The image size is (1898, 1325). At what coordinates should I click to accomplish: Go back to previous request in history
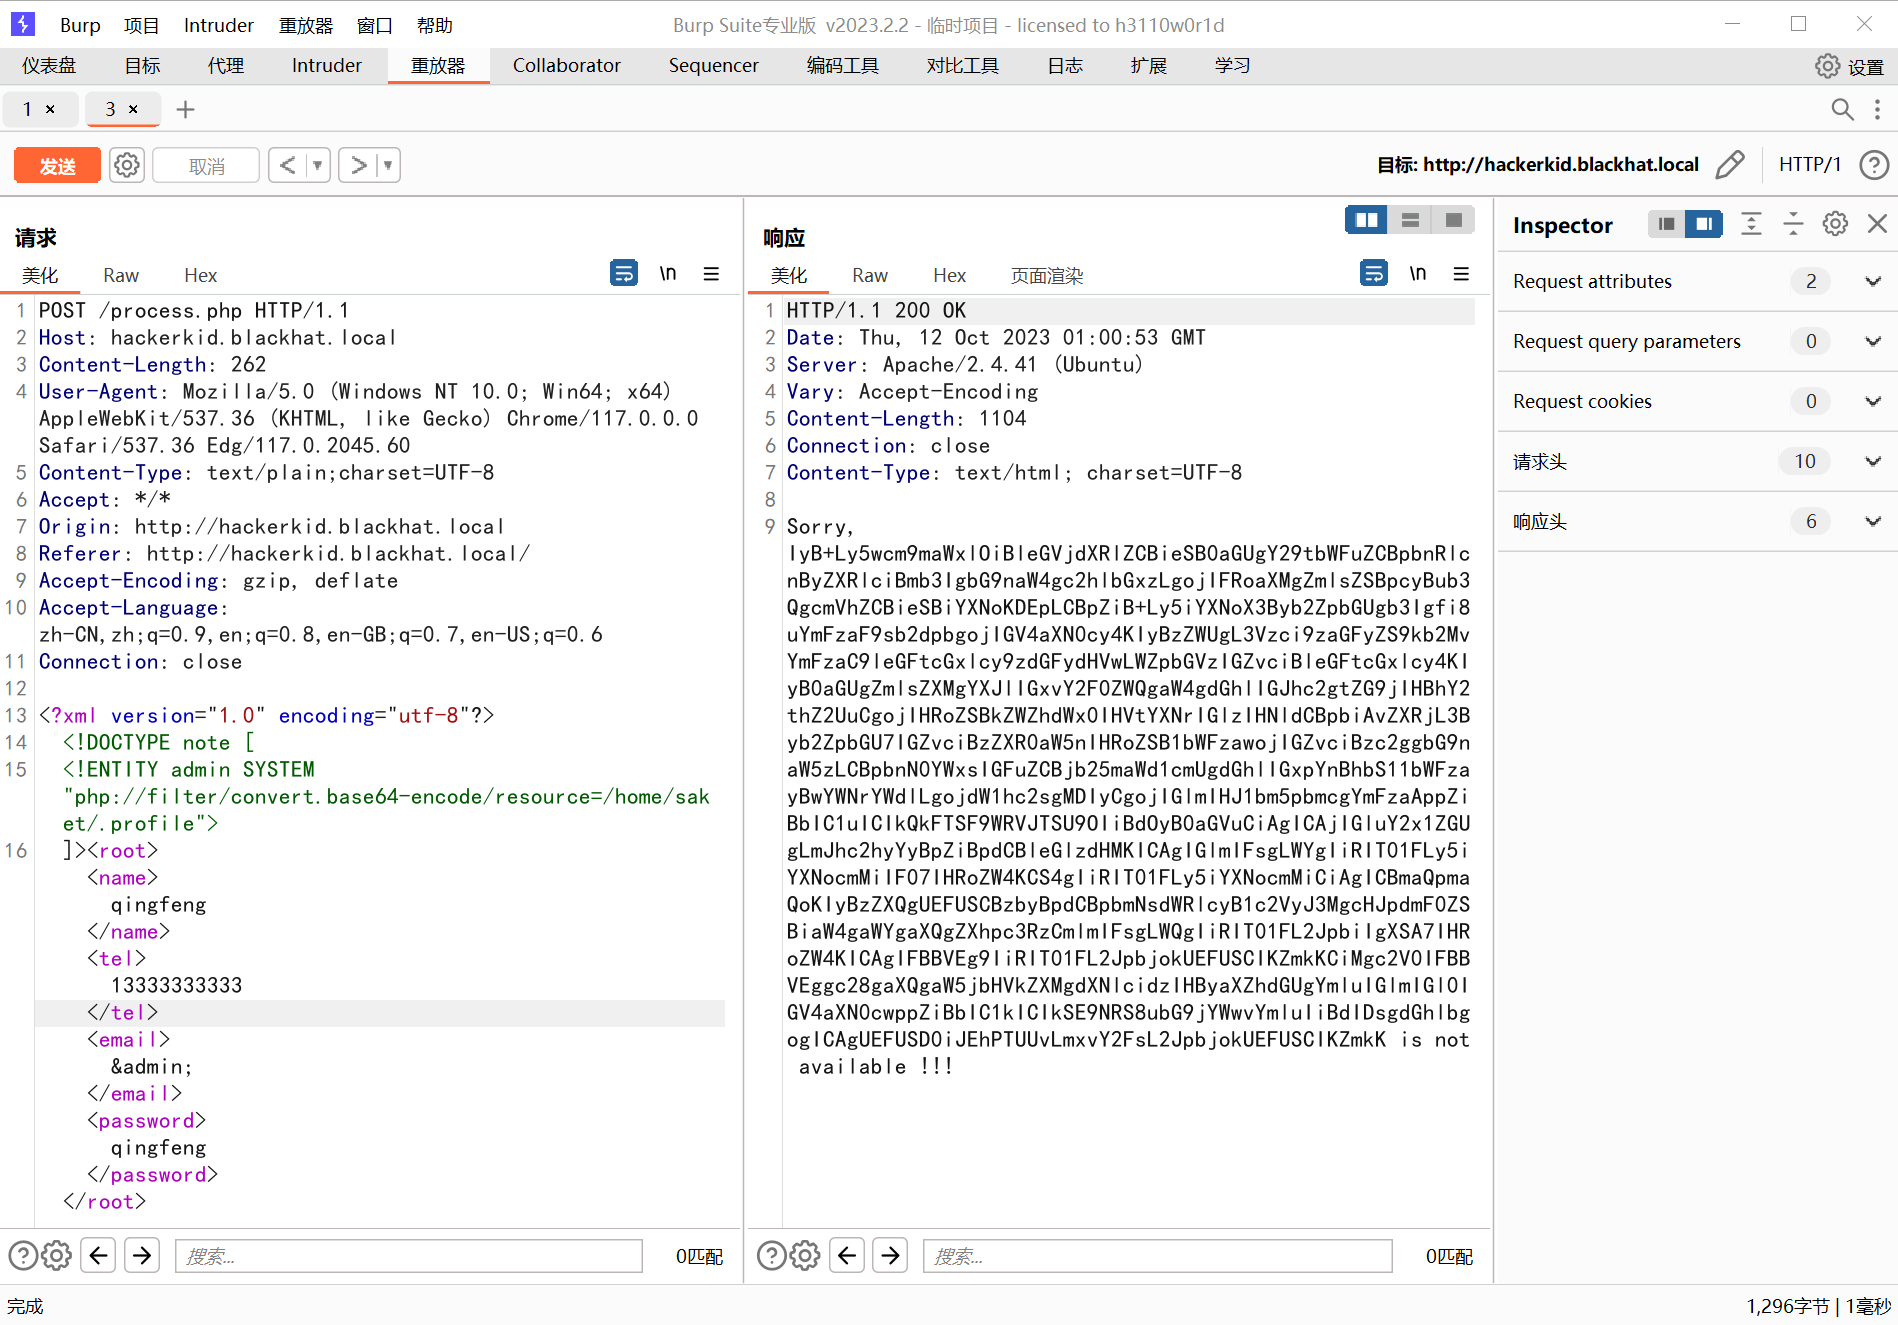[x=287, y=165]
